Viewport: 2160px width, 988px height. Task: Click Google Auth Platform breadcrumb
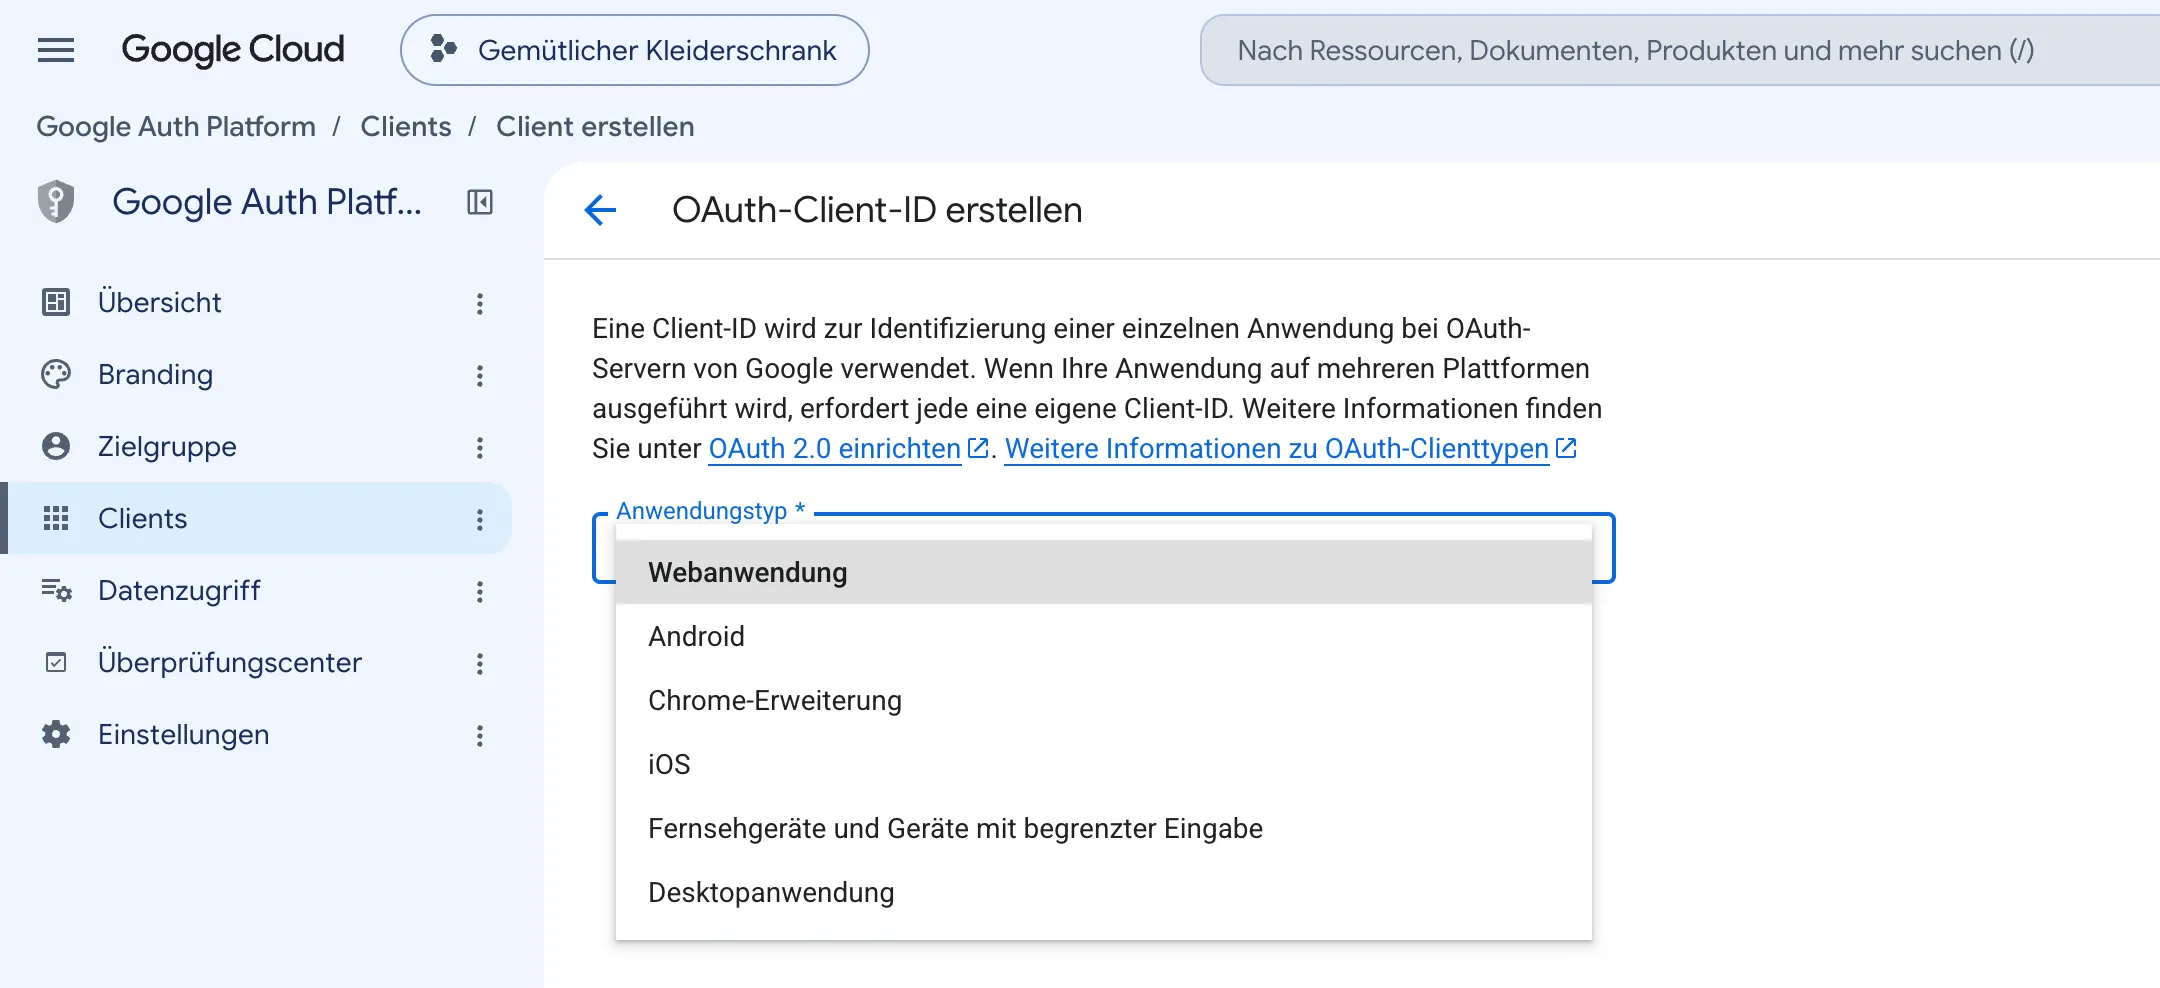coord(176,126)
